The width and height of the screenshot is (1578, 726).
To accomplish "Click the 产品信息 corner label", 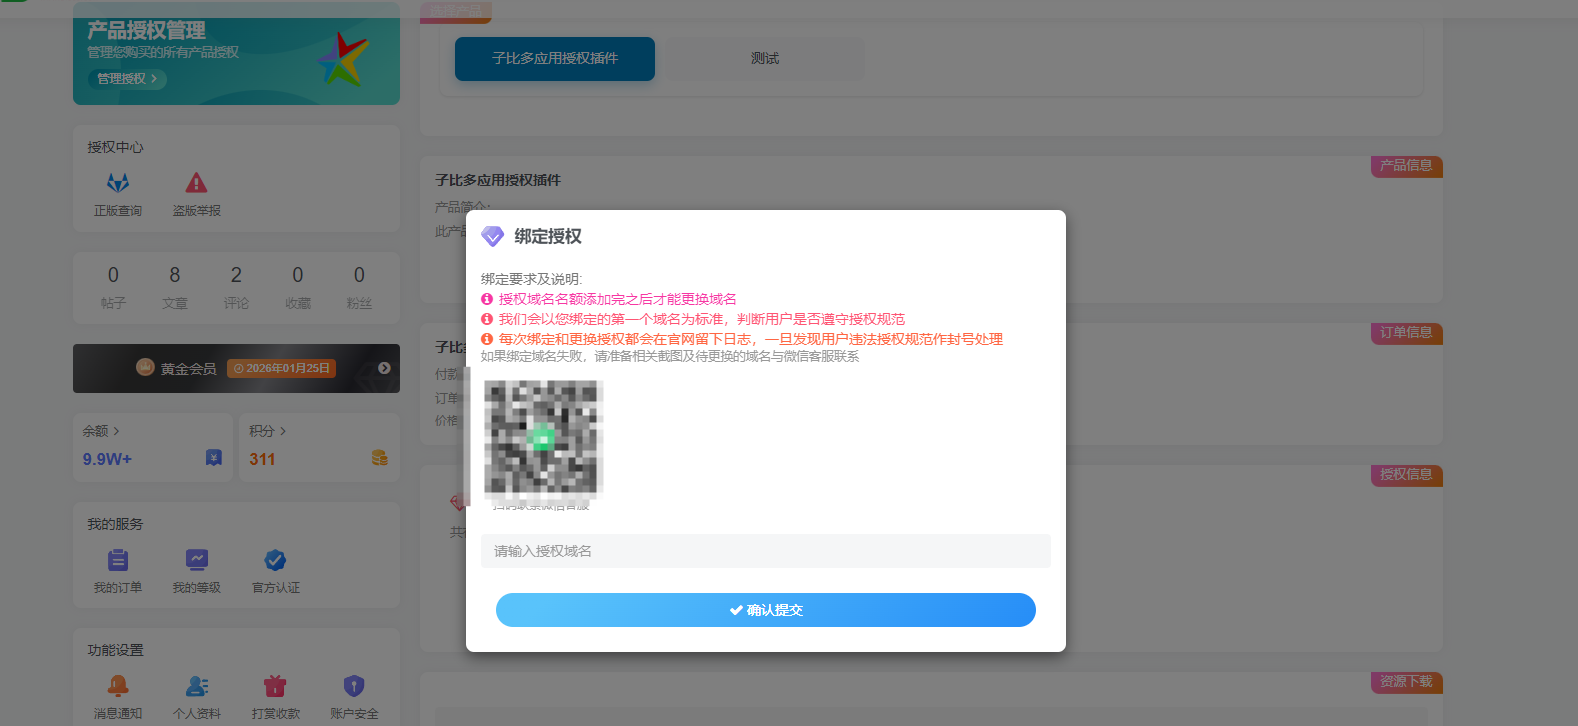I will tap(1406, 166).
